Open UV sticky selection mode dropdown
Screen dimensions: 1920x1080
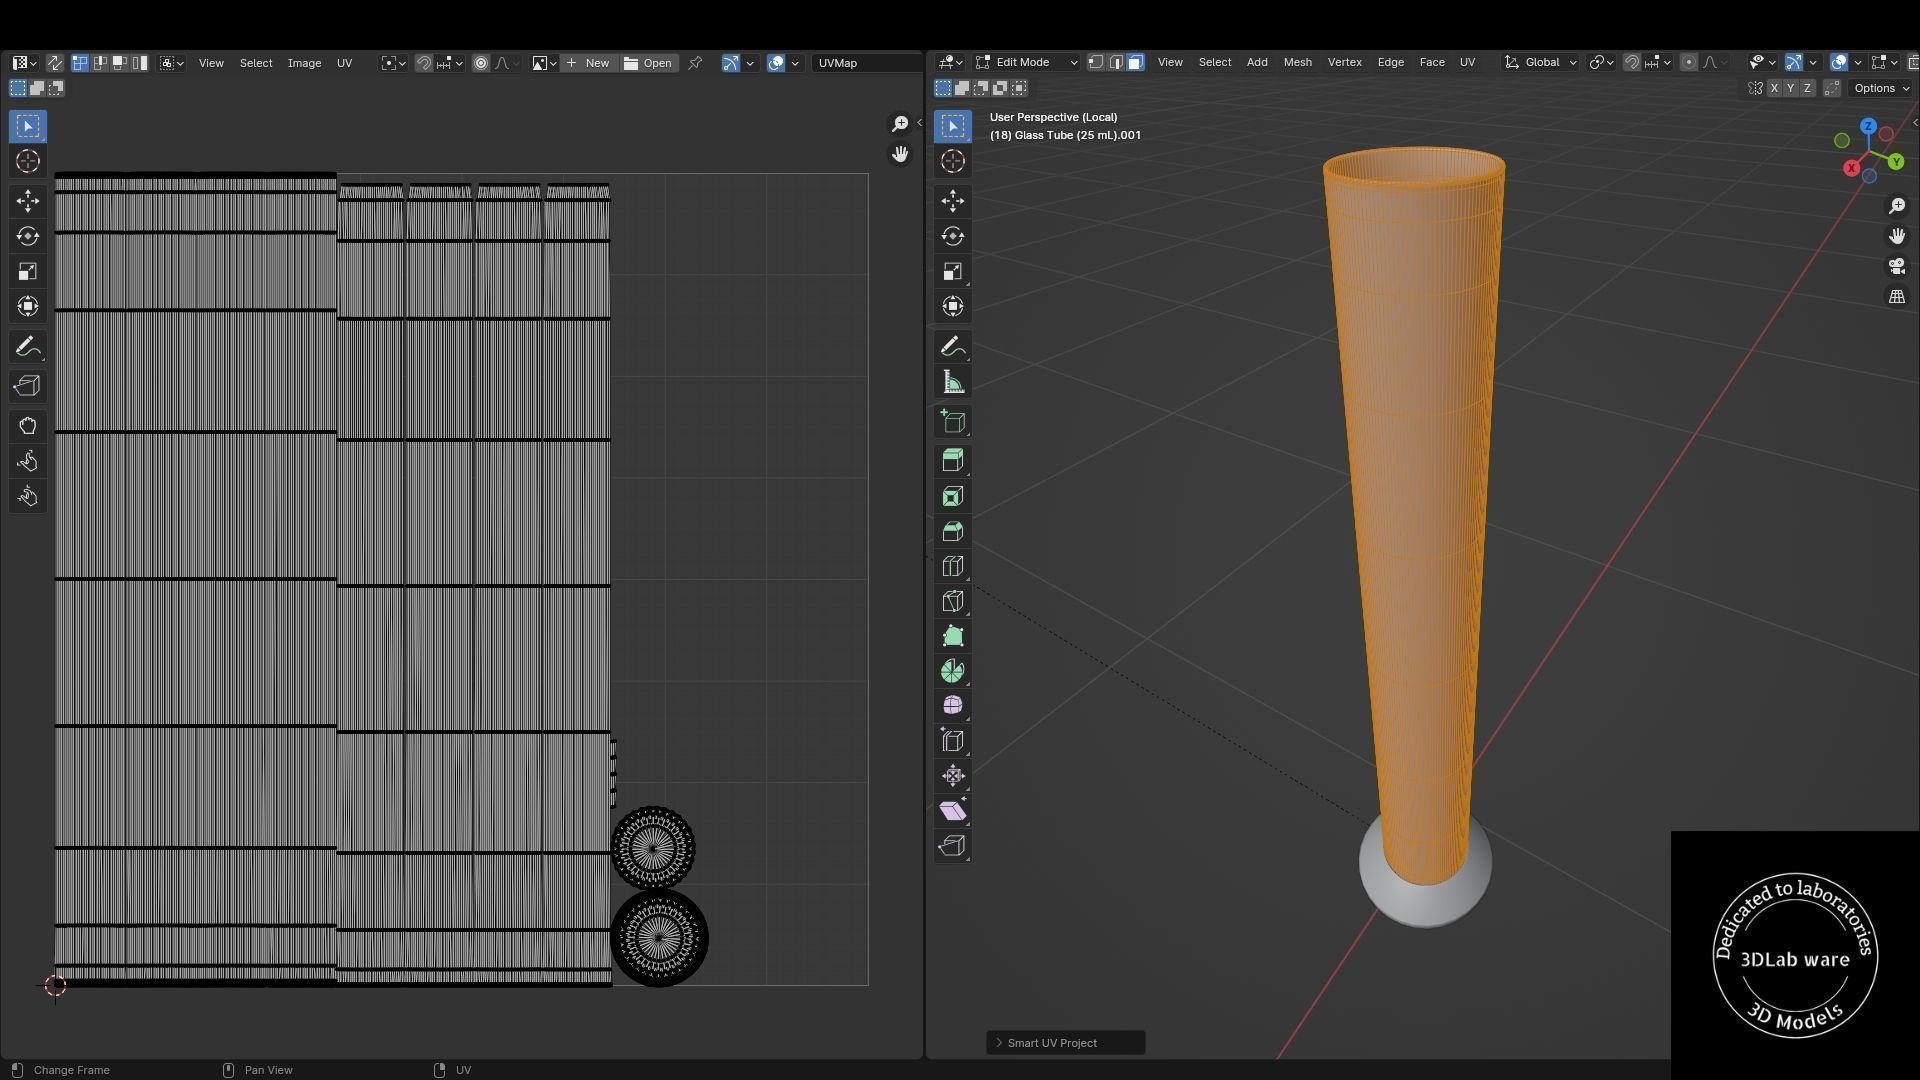(172, 63)
